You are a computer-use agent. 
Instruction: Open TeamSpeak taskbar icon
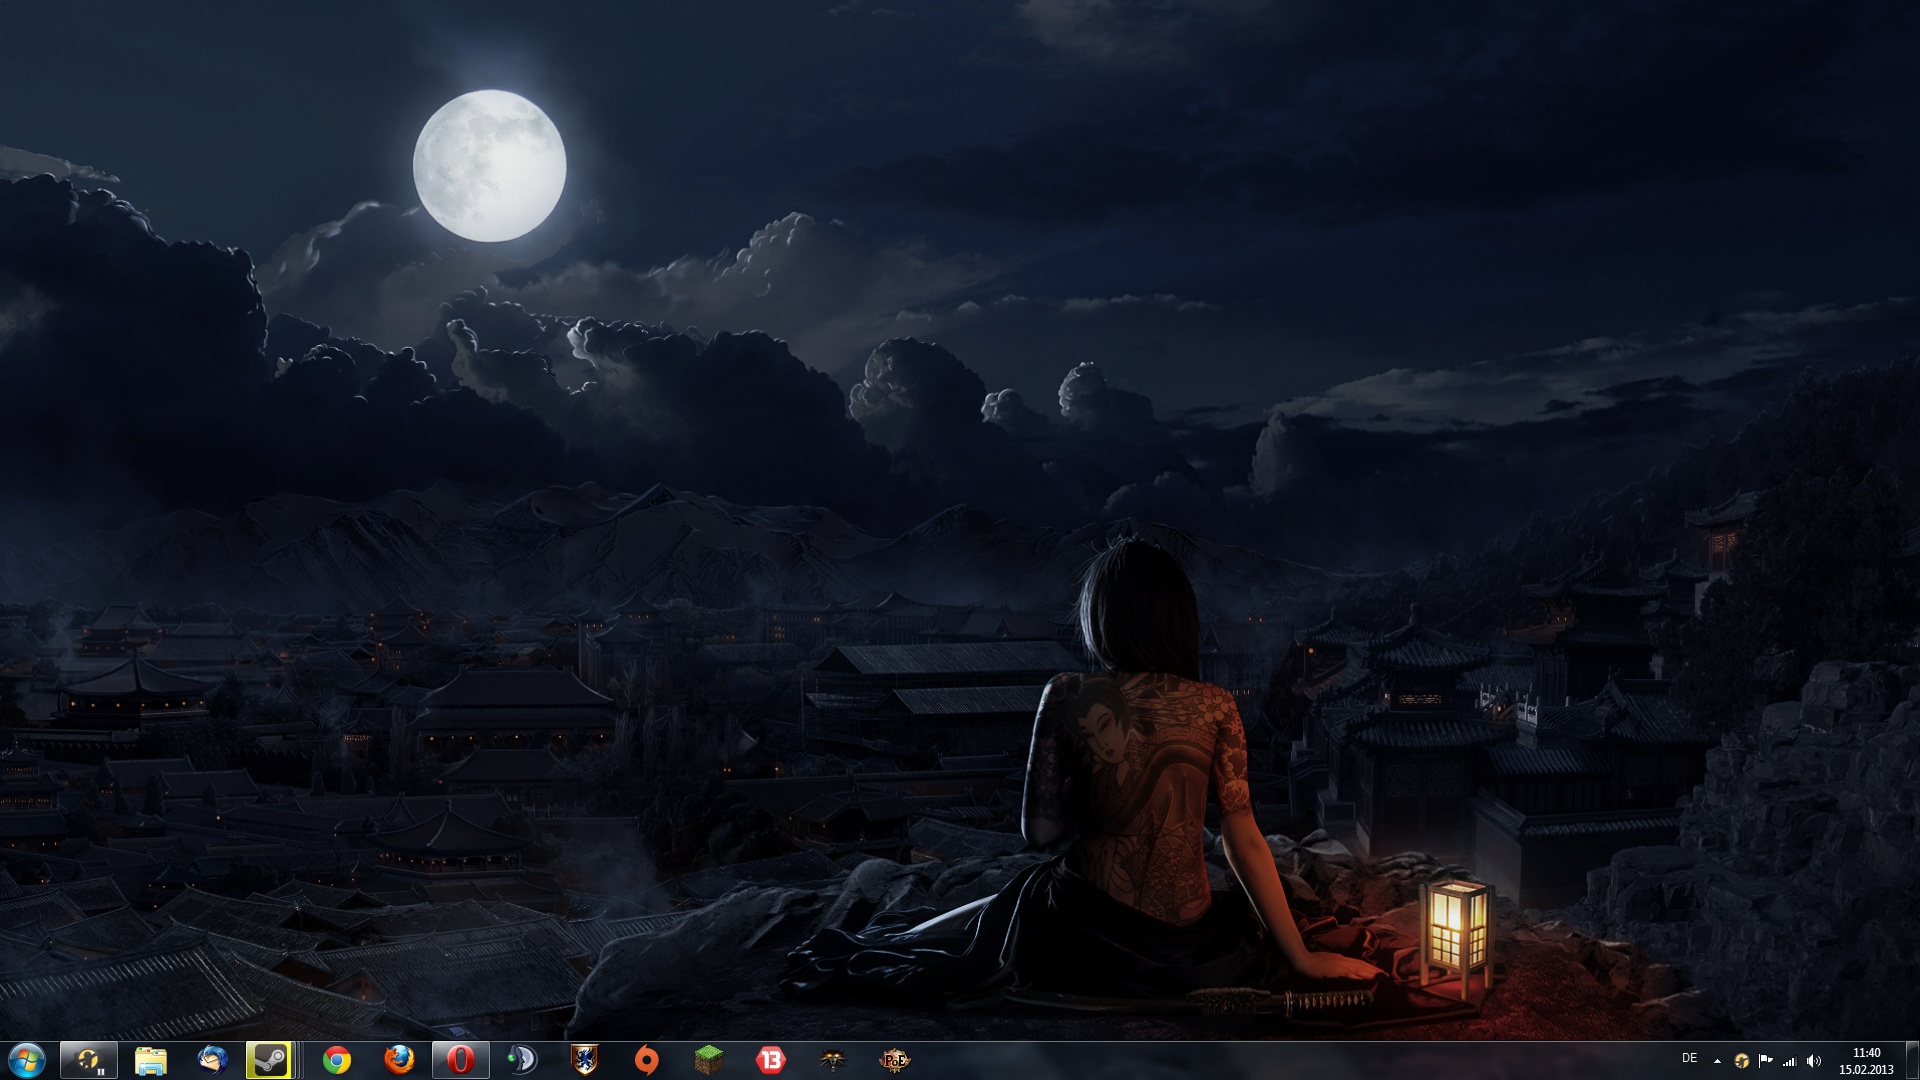(x=522, y=1060)
